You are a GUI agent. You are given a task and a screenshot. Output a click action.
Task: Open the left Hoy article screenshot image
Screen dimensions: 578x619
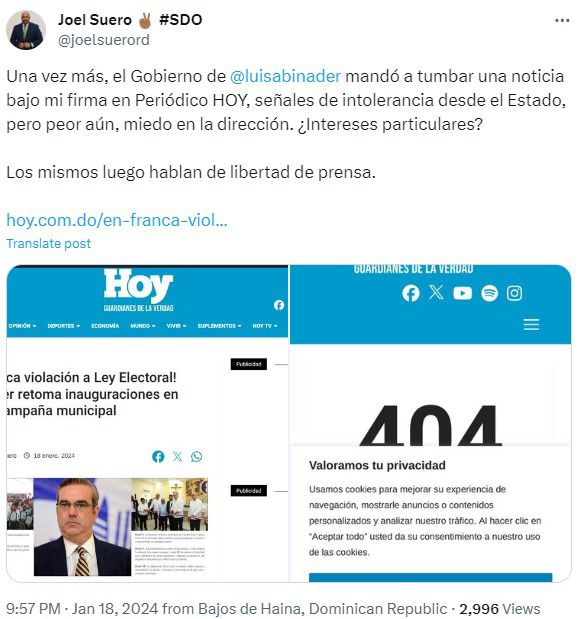pyautogui.click(x=147, y=424)
